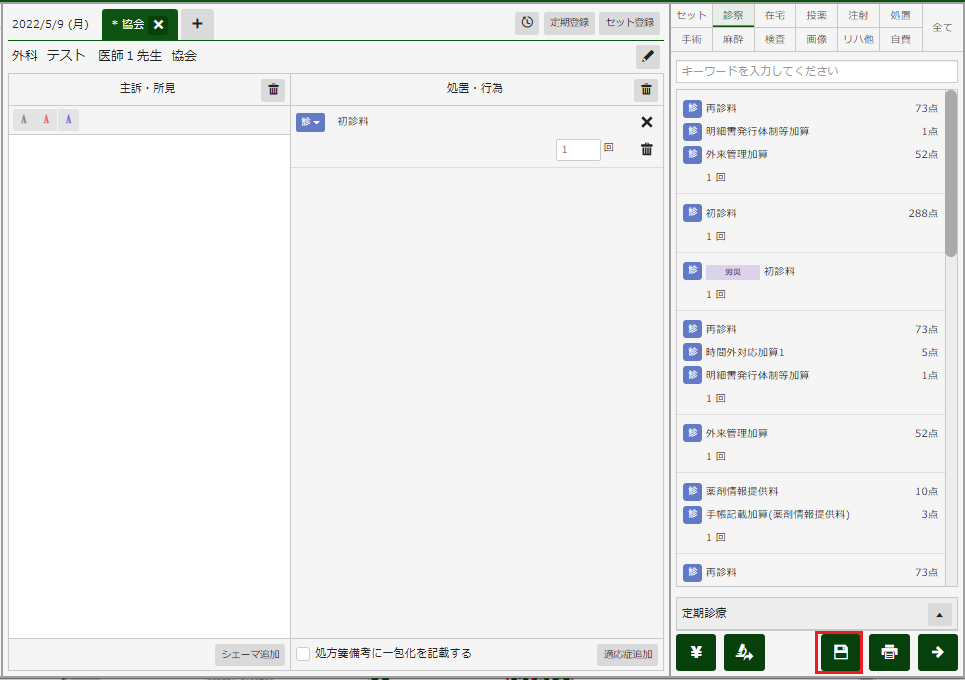Screen dimensions: 965x680
Task: Switch to the 在宅 tab
Action: pos(775,15)
